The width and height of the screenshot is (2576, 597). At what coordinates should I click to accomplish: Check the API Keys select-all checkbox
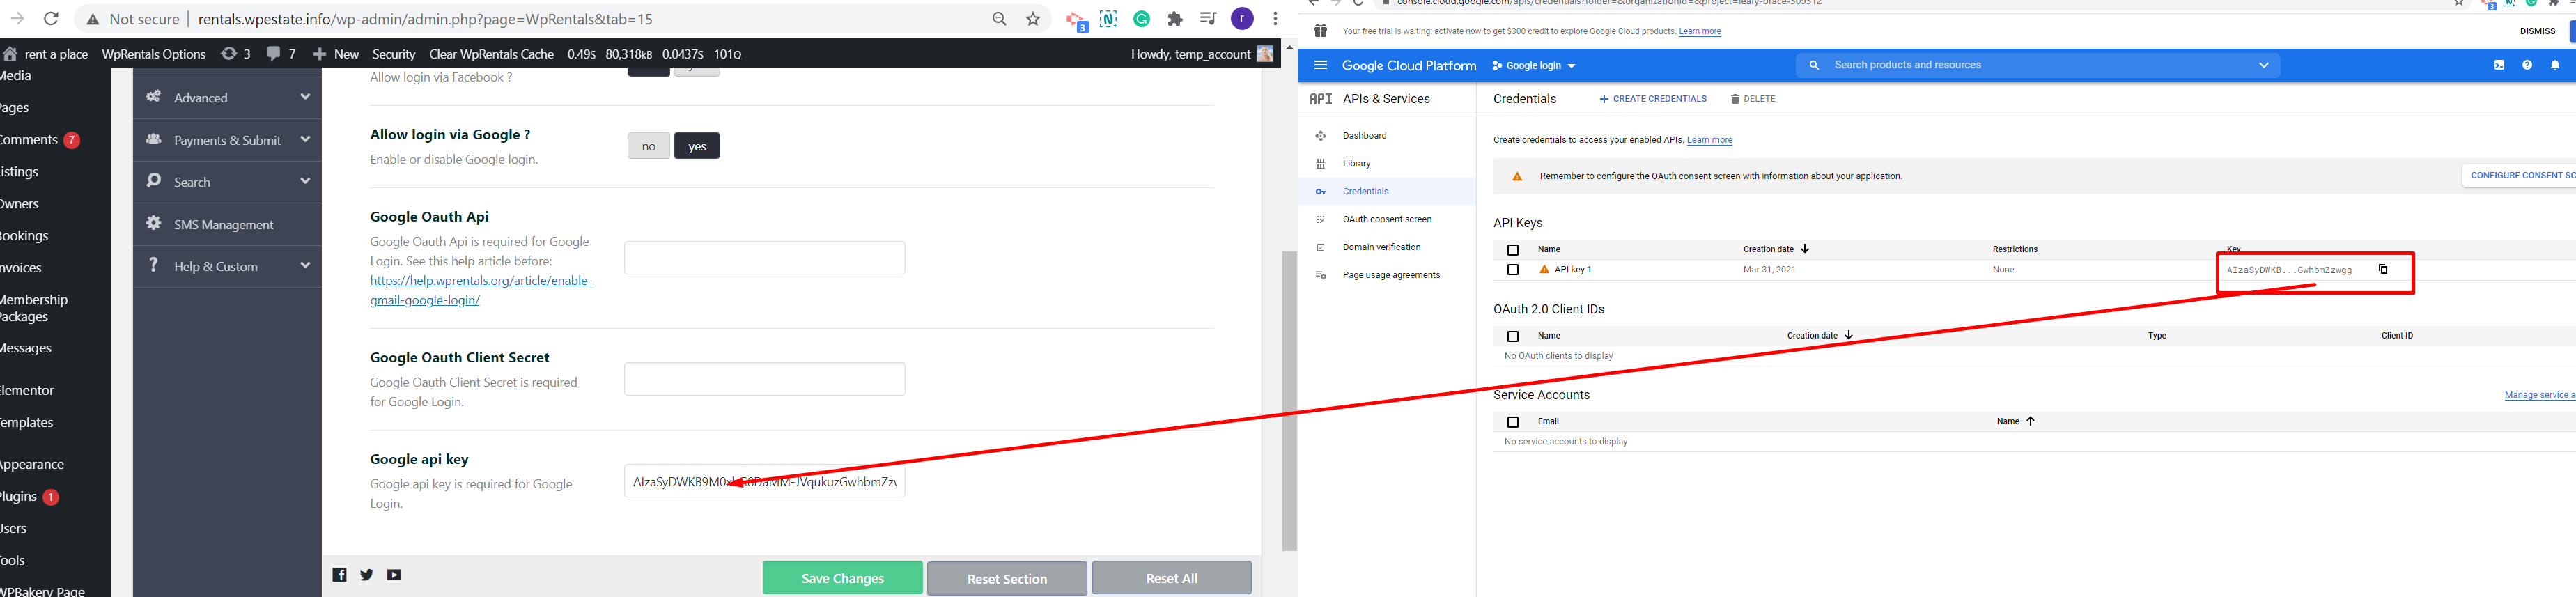[1513, 250]
